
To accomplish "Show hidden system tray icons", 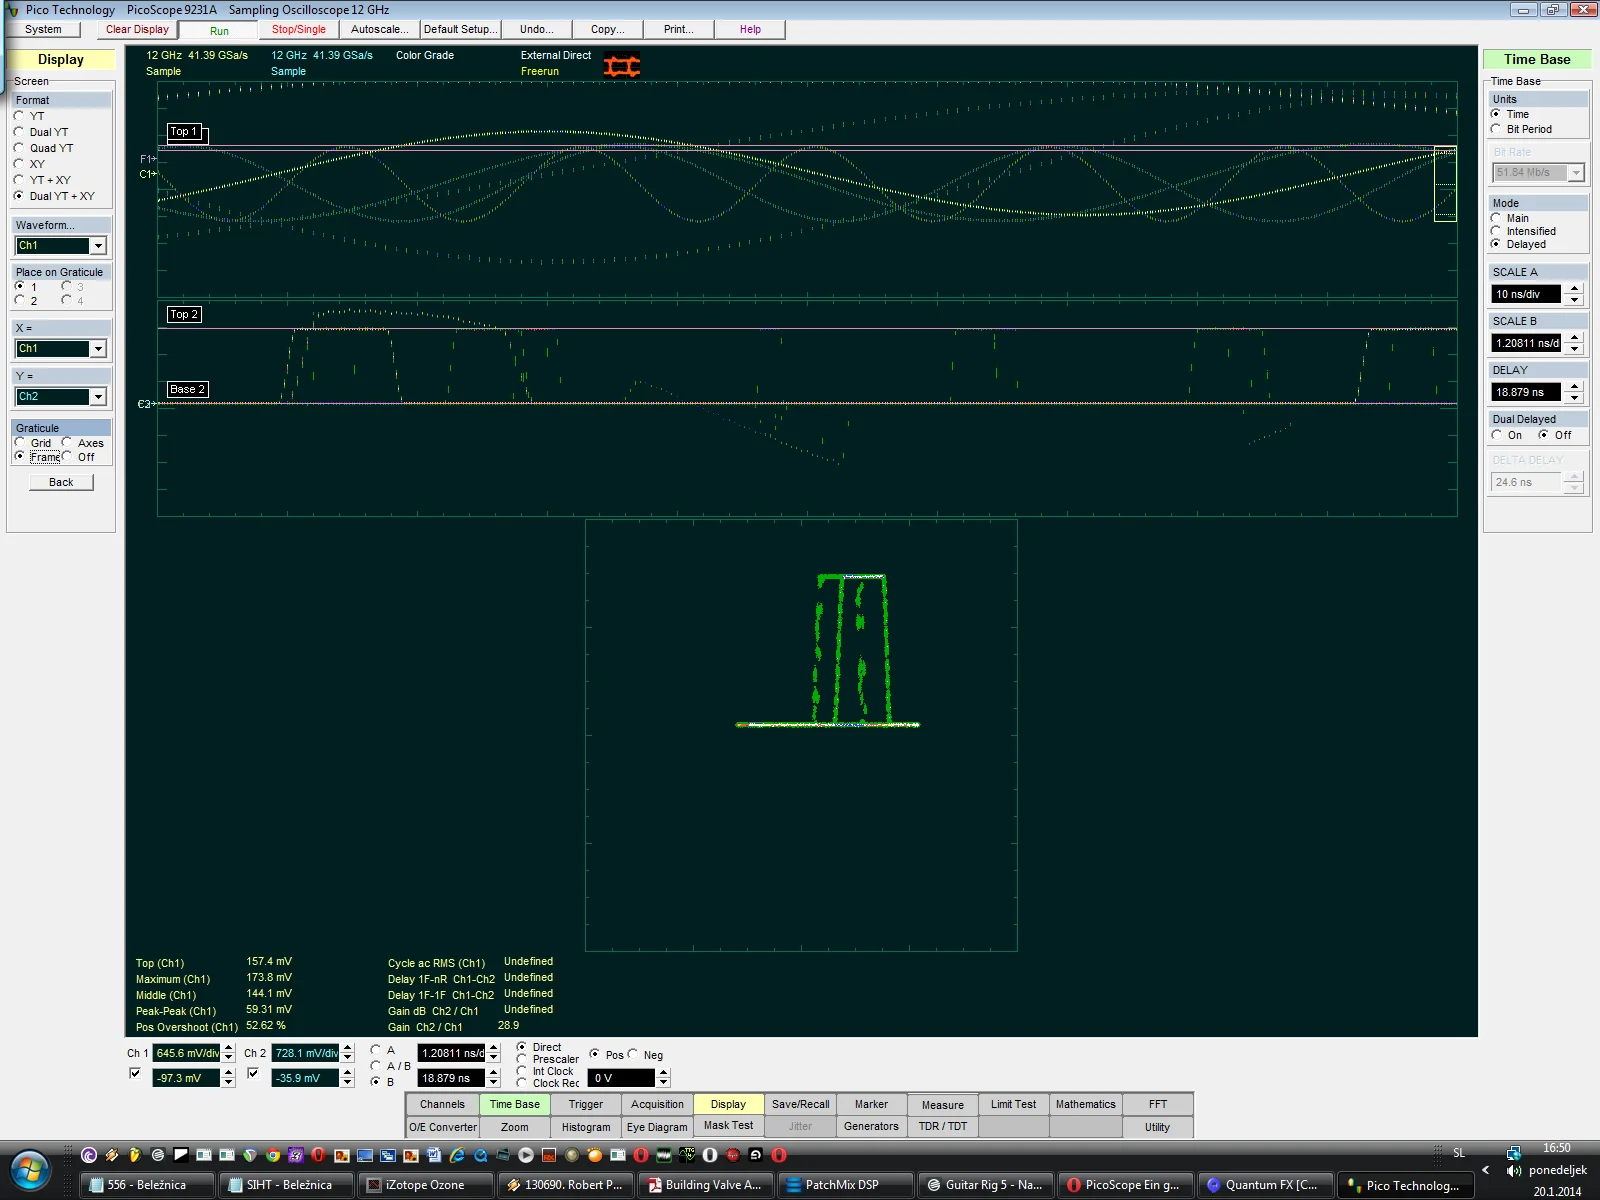I will (x=1485, y=1169).
